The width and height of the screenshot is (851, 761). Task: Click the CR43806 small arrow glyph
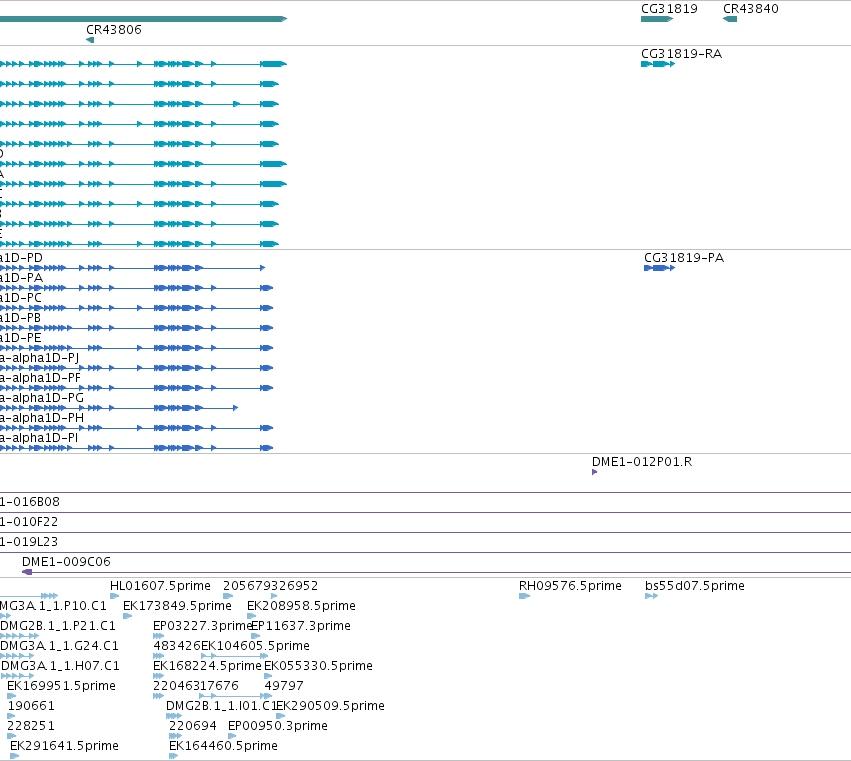90,40
